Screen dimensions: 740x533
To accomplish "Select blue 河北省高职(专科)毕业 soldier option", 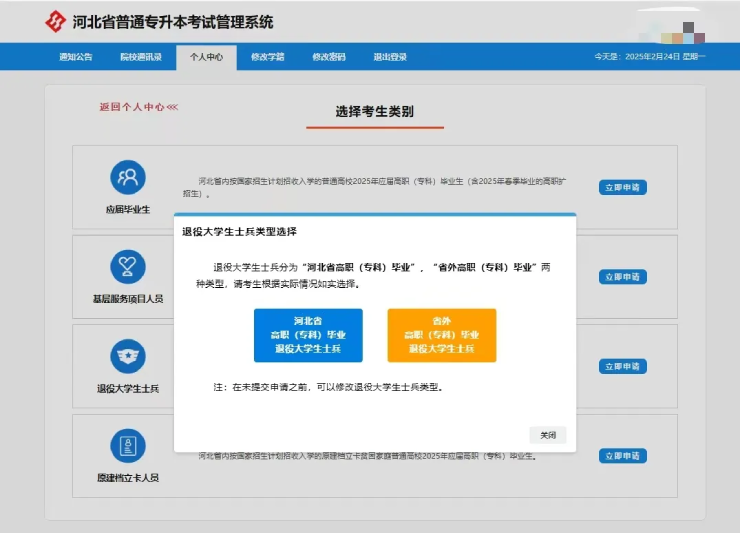I will click(308, 335).
